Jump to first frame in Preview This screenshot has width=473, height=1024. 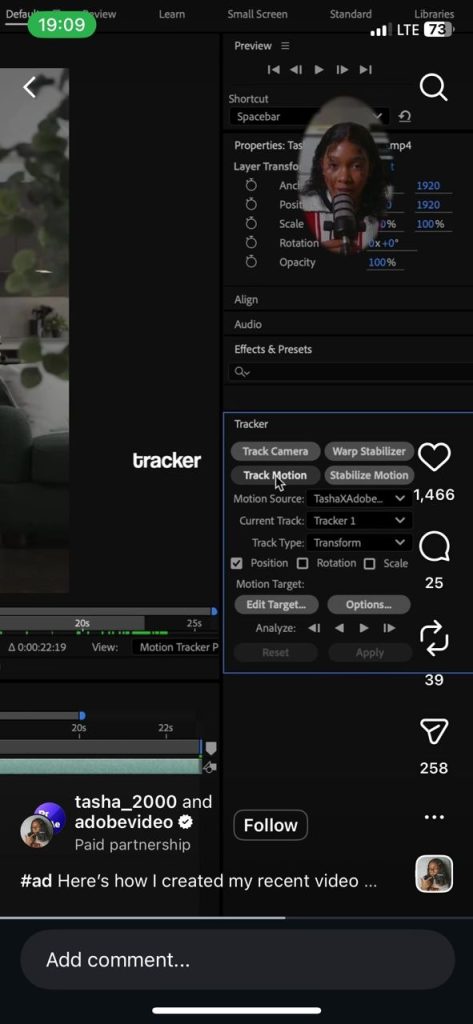pyautogui.click(x=274, y=70)
